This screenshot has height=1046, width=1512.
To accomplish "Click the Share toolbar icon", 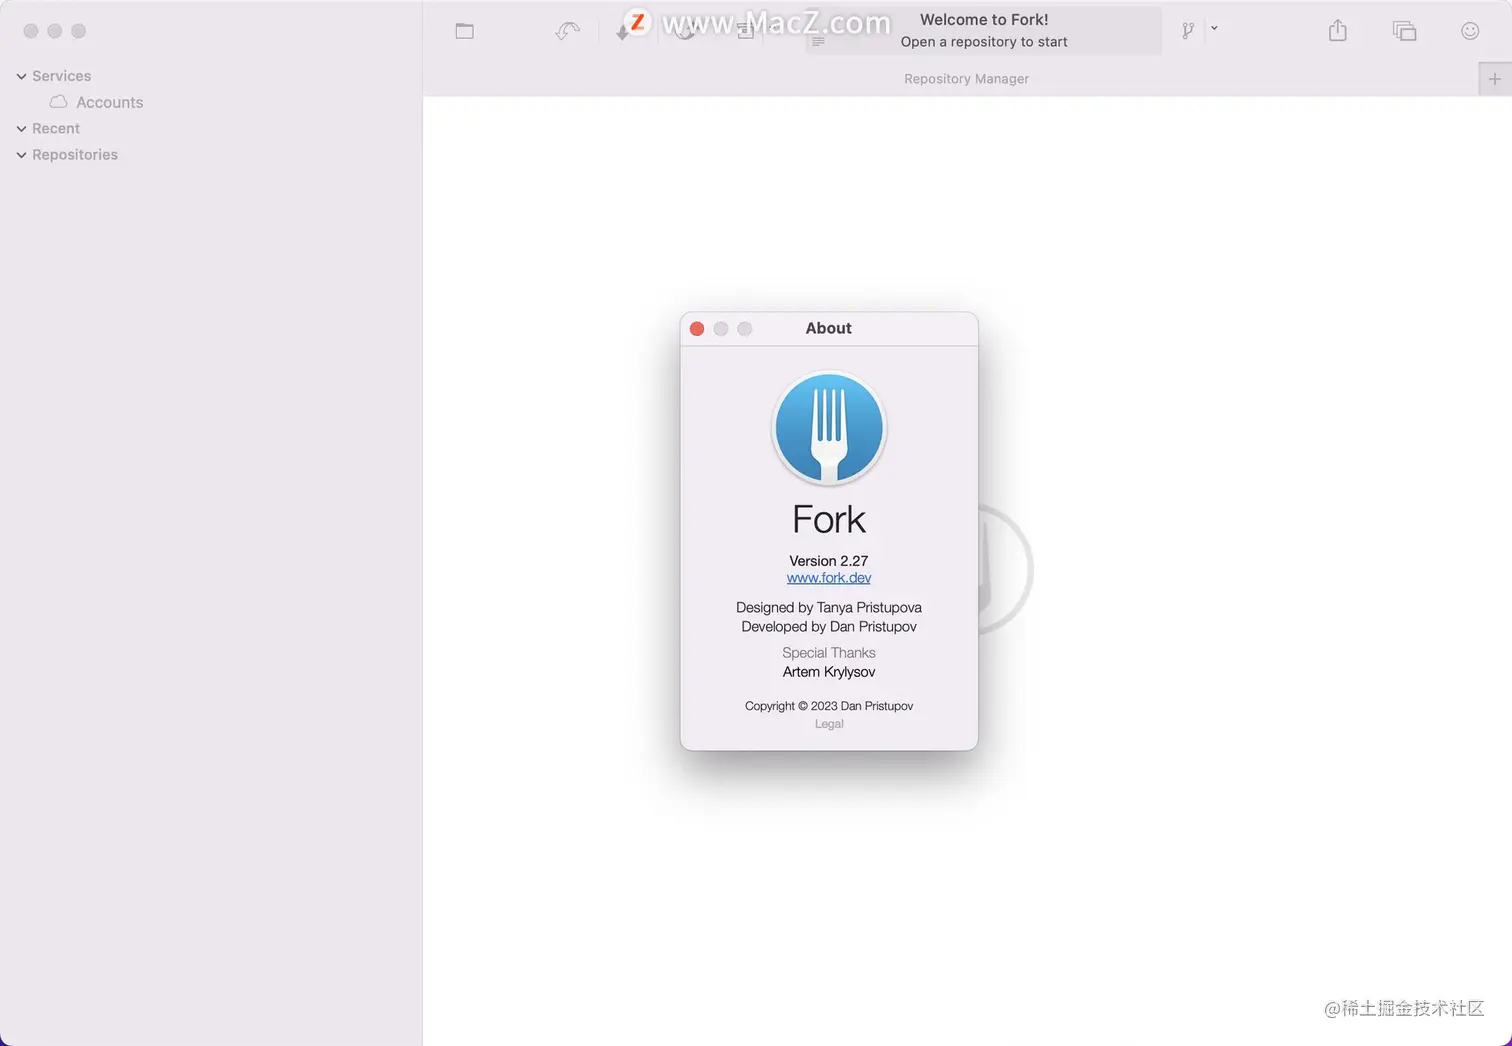I will pyautogui.click(x=1338, y=31).
